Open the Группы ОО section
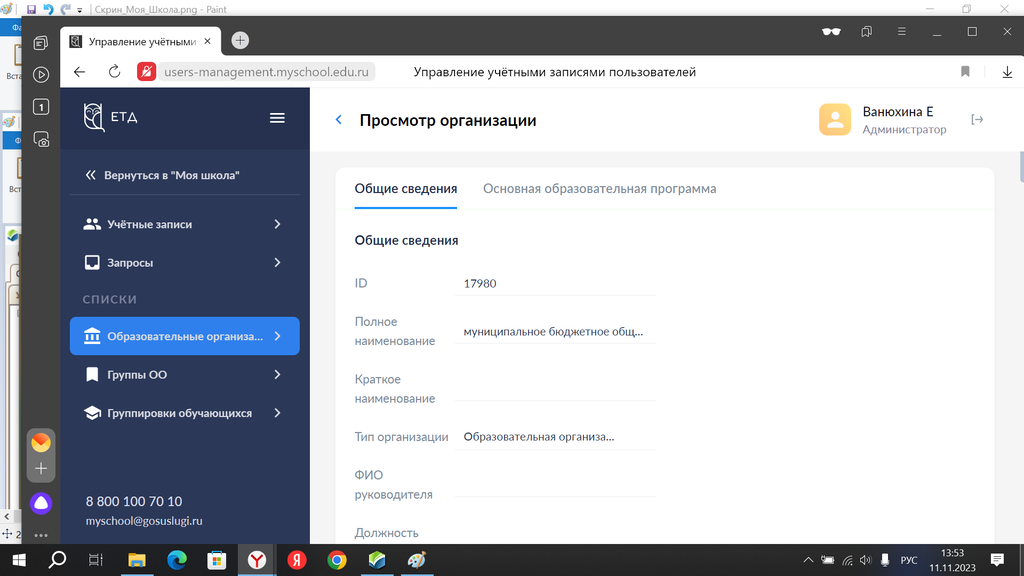This screenshot has height=576, width=1024. pos(184,375)
